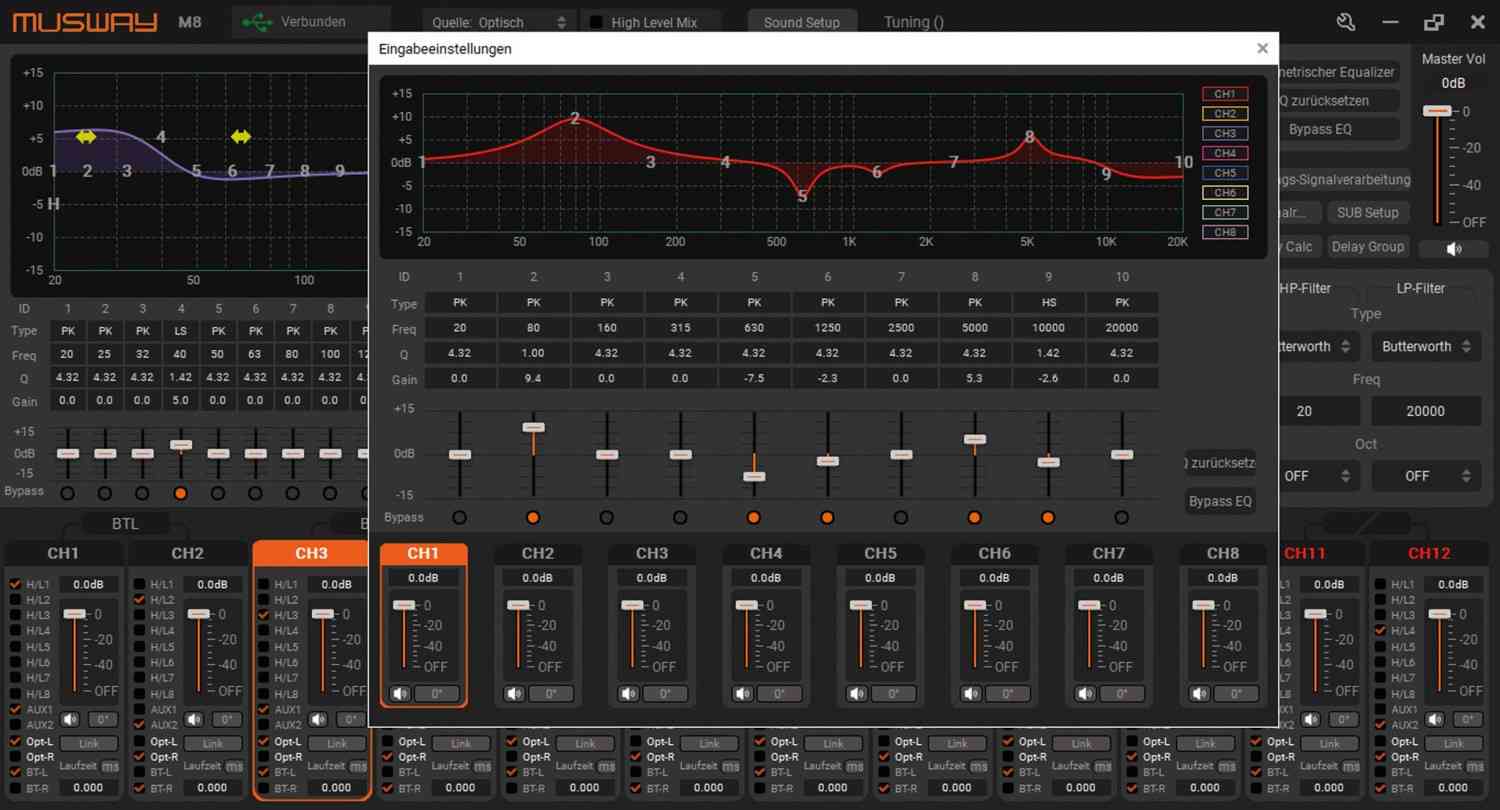Viewport: 1500px width, 810px height.
Task: Select EQ curve node 2 in dialog graph
Action: pyautogui.click(x=575, y=118)
